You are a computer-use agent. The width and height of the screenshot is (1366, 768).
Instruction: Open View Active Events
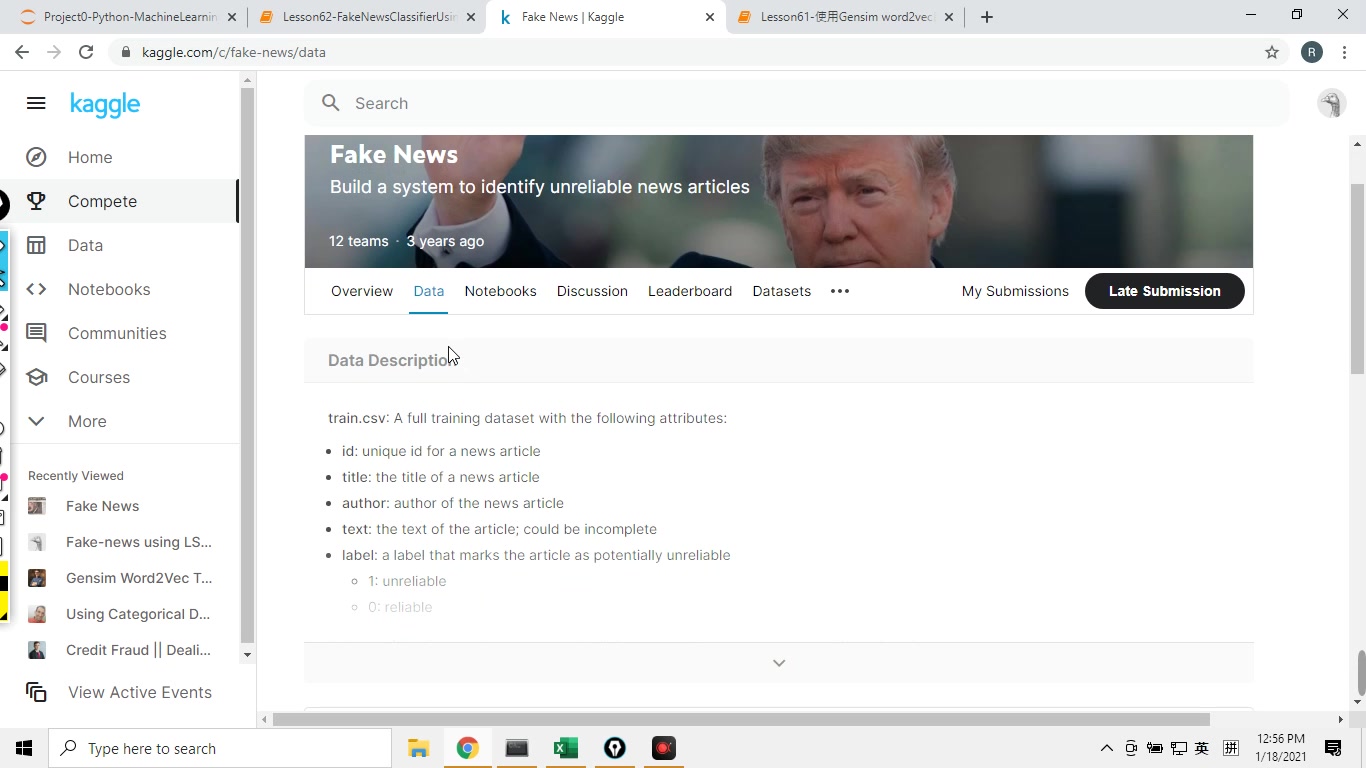click(x=120, y=692)
